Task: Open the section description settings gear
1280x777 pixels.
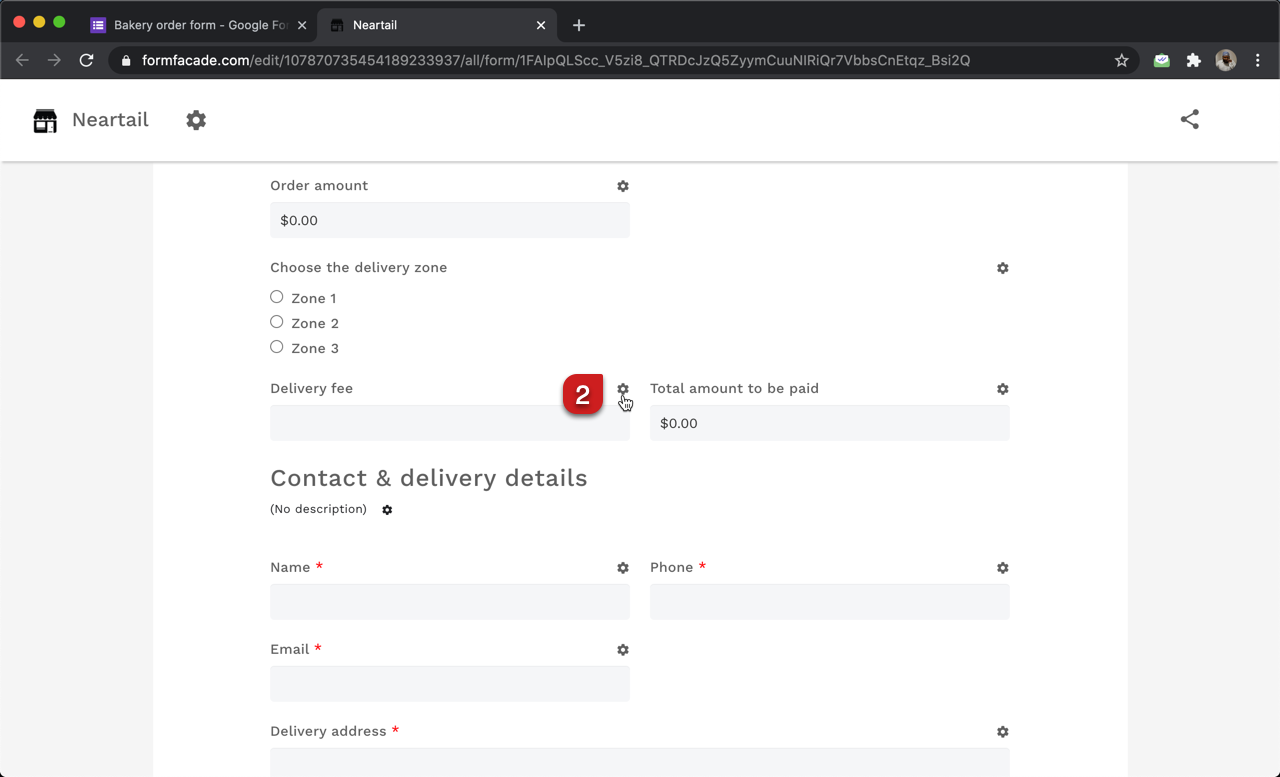Action: [387, 510]
